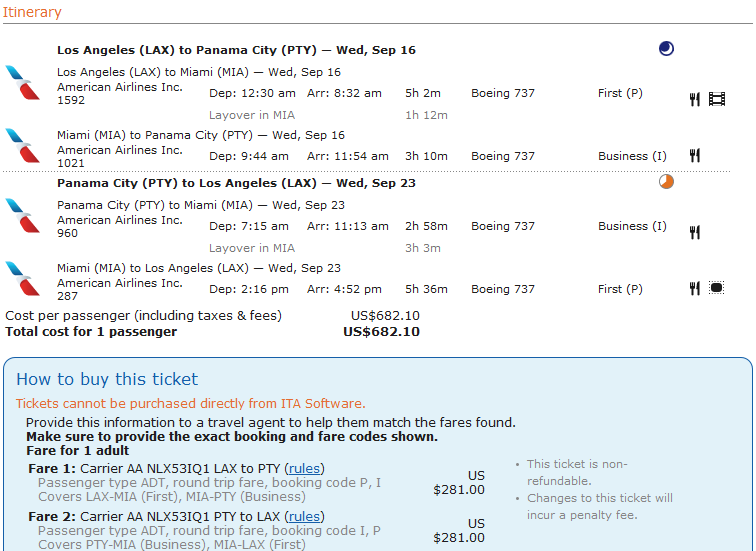
Task: Click the American Airlines logo beside flight 1592
Action: coord(23,83)
